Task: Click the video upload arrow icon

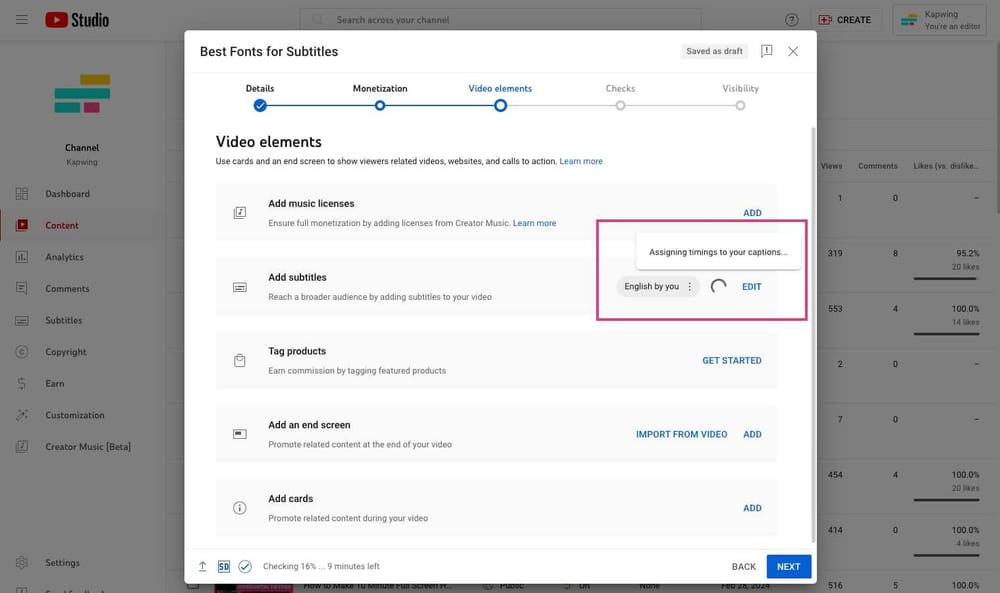Action: point(202,565)
